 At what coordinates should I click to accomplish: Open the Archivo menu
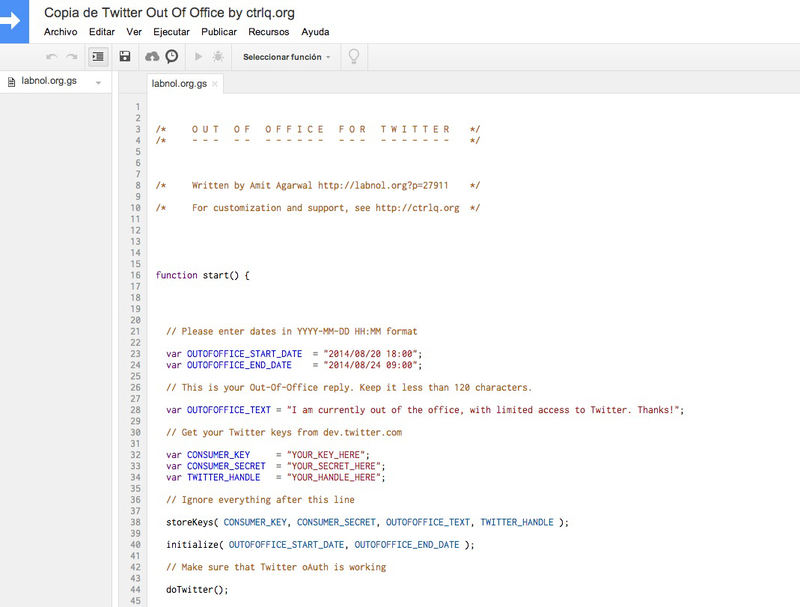[x=61, y=32]
